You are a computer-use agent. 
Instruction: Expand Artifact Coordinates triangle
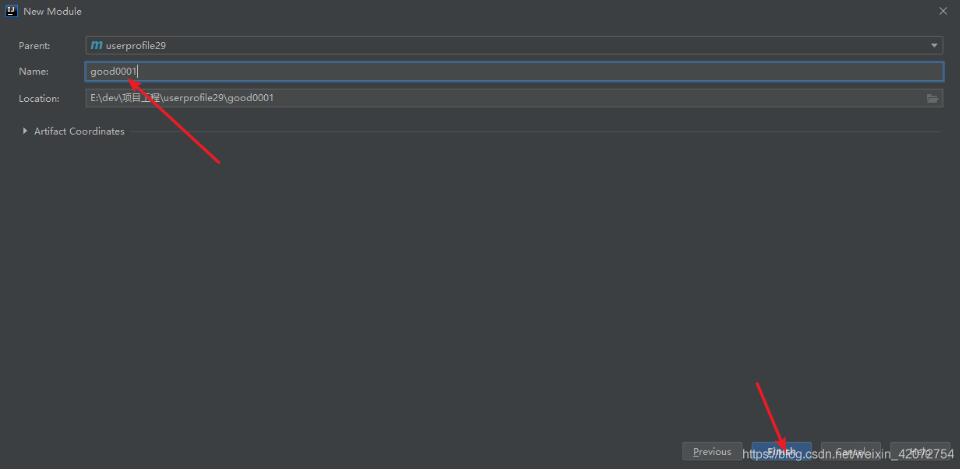pos(24,131)
